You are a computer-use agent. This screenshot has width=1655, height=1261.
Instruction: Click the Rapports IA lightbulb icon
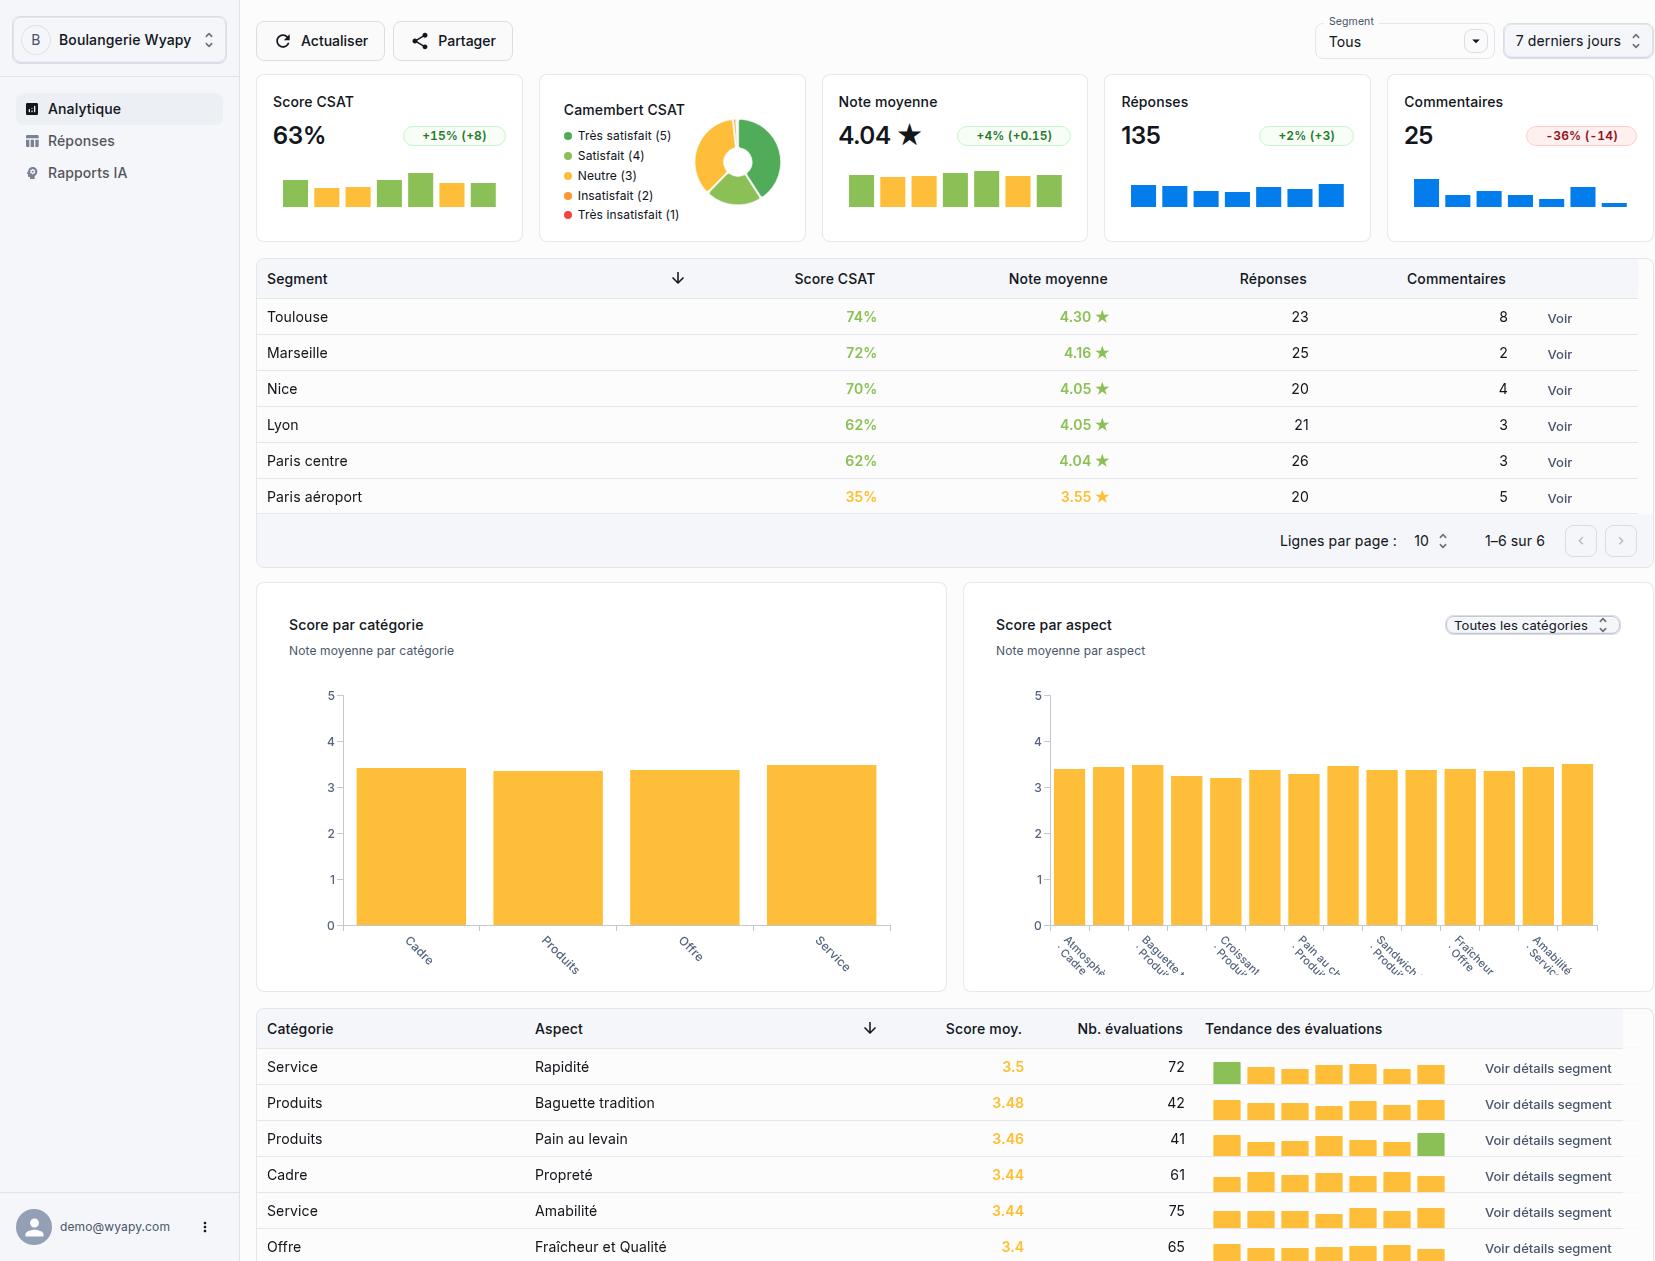coord(32,173)
